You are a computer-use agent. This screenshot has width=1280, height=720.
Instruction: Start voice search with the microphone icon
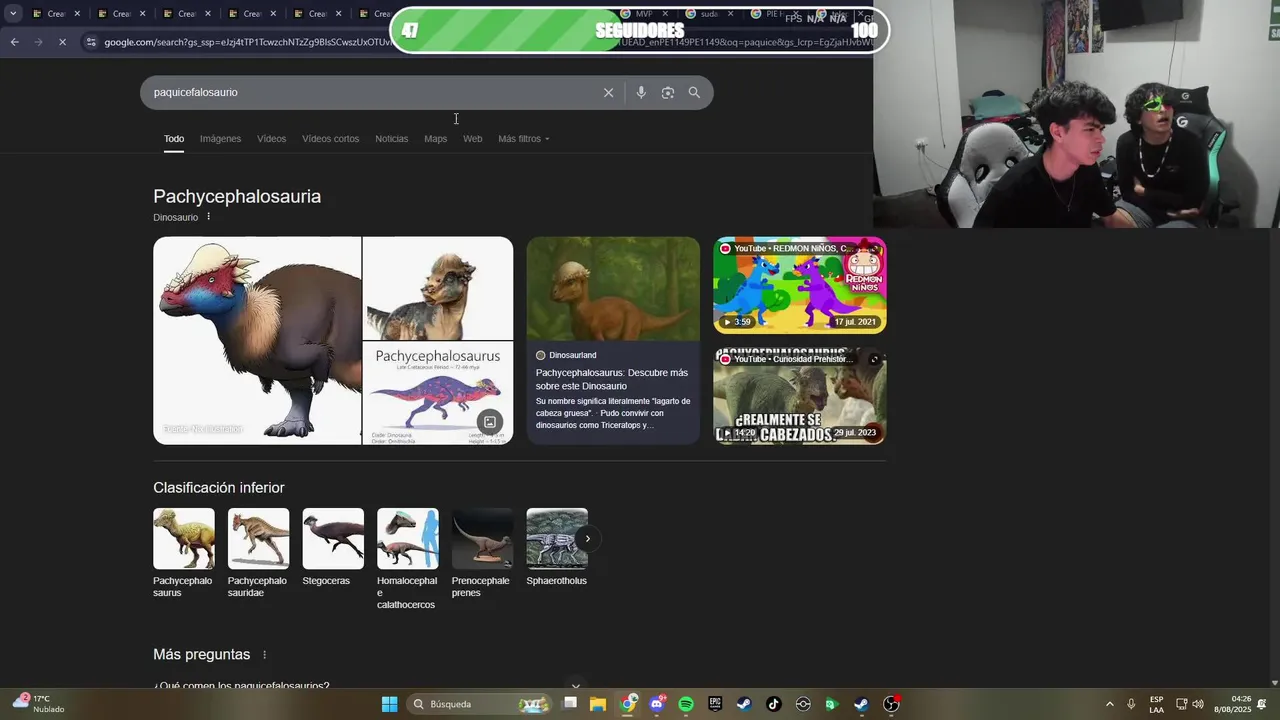(641, 92)
